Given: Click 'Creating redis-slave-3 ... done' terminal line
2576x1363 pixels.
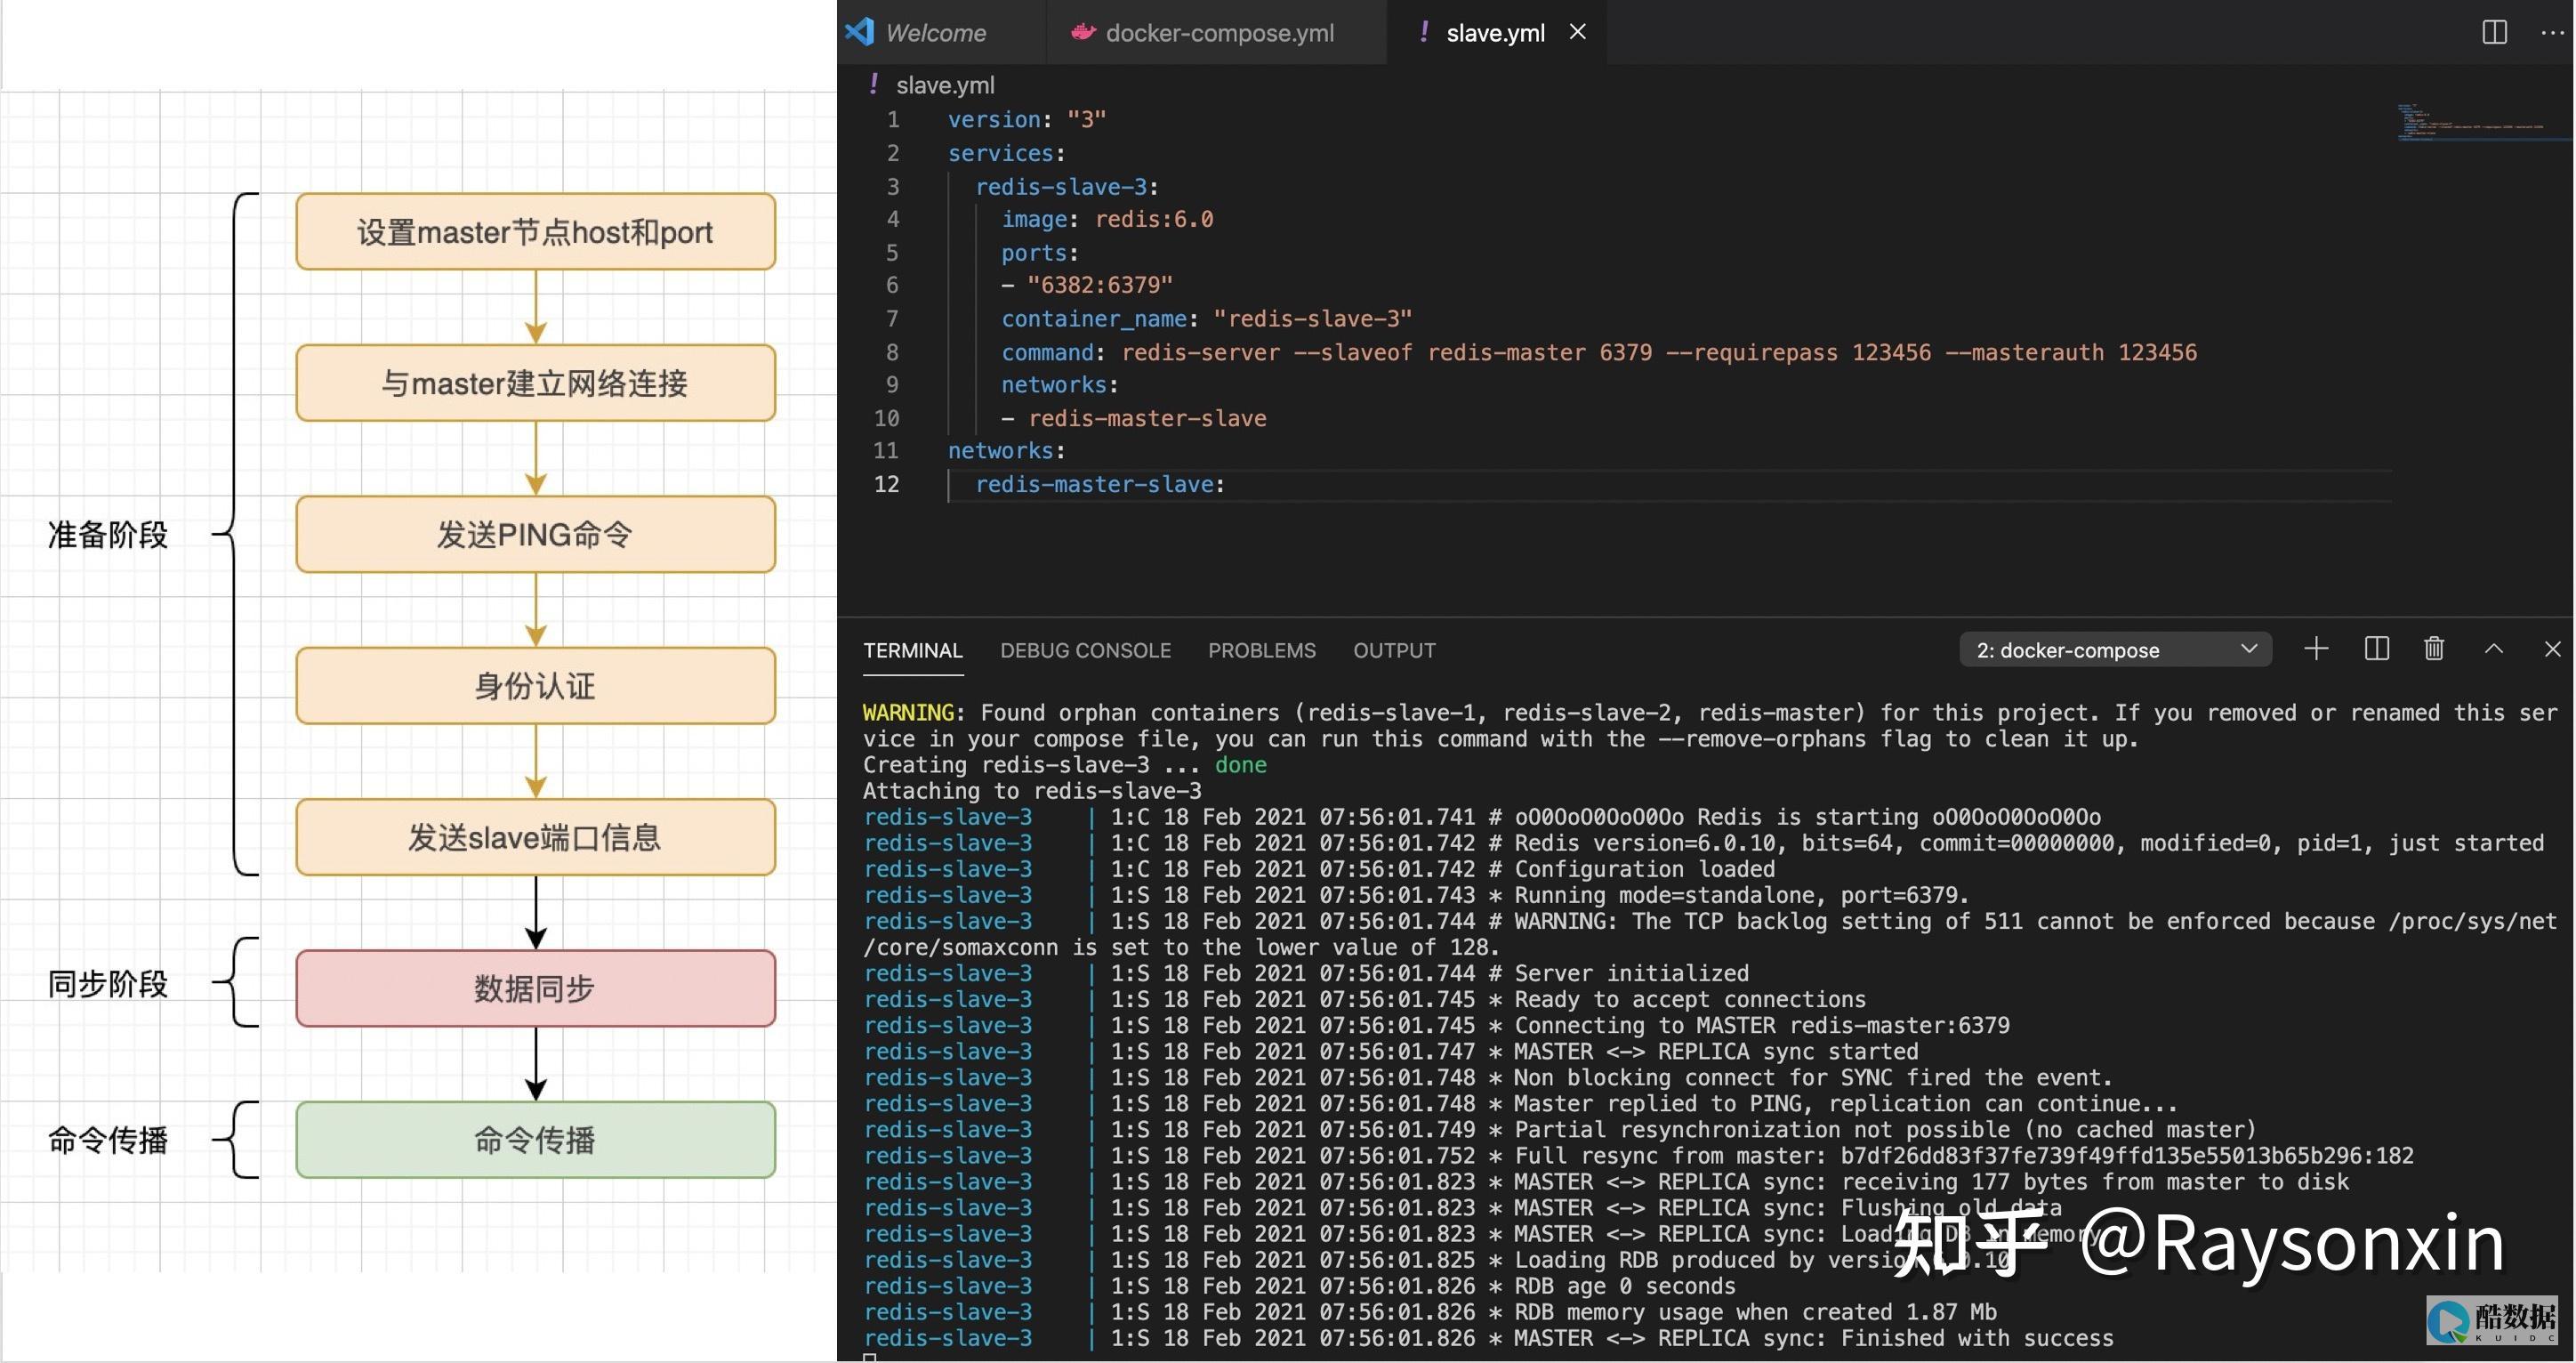Looking at the screenshot, I should pyautogui.click(x=1064, y=765).
